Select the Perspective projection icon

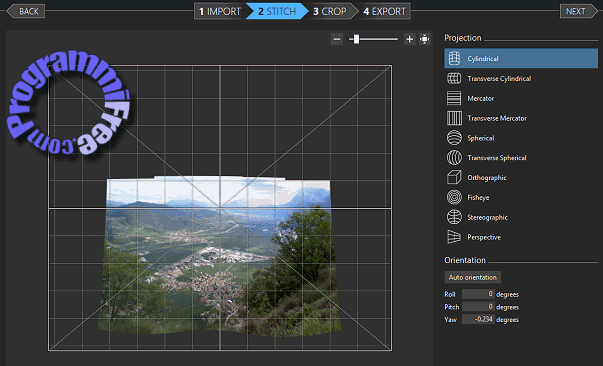(x=454, y=237)
